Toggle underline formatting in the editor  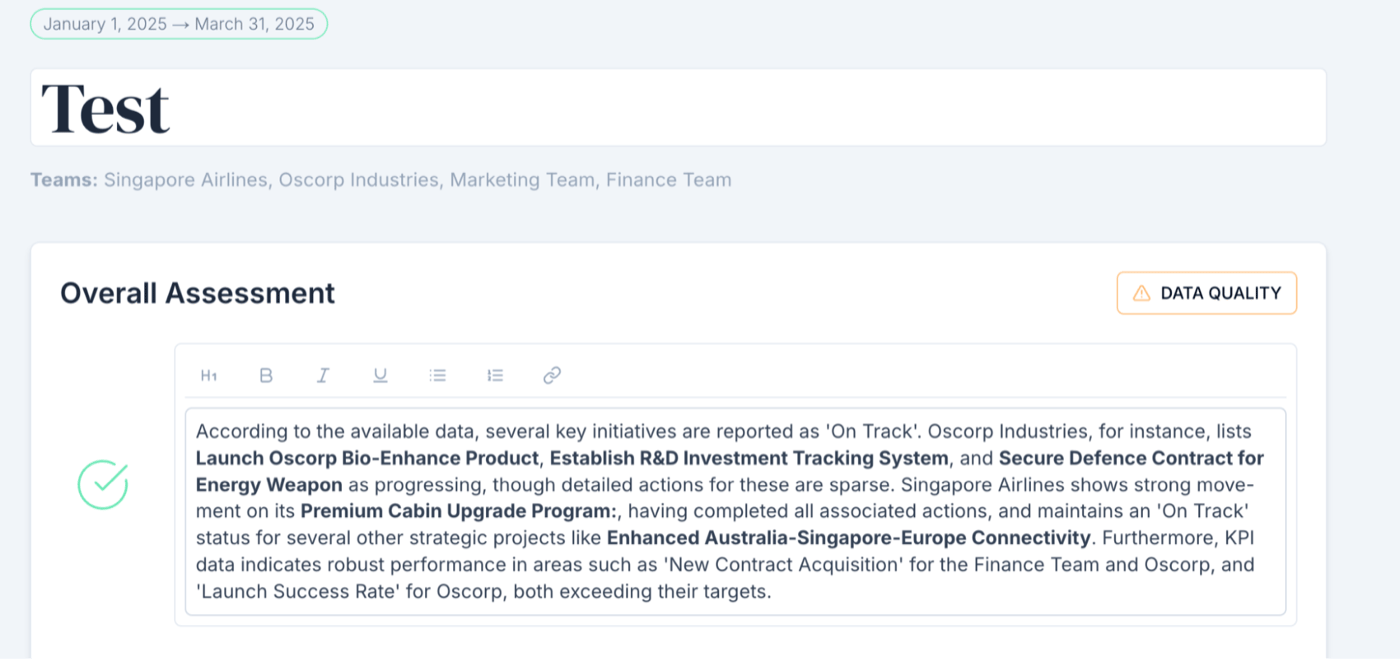click(x=380, y=375)
